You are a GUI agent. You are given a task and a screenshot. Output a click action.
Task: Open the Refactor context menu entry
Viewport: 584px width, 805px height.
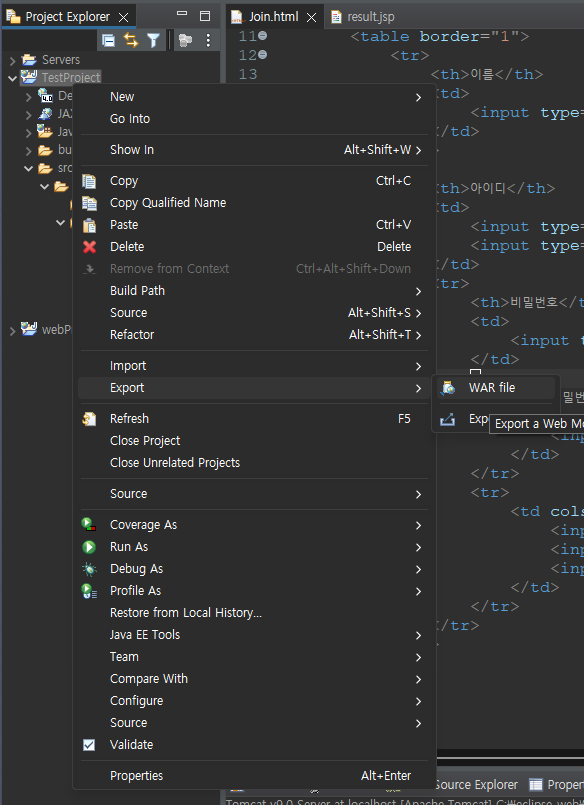(x=136, y=334)
